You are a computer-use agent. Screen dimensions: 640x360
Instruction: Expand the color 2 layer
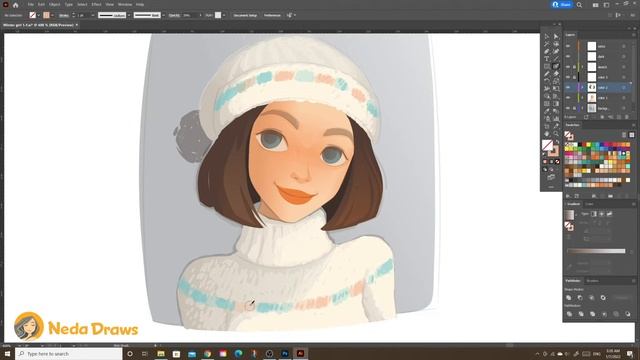583,87
